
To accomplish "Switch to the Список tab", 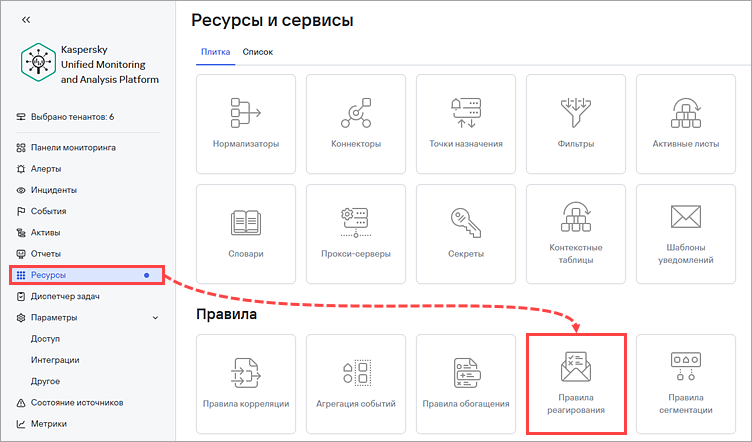I will (x=258, y=52).
